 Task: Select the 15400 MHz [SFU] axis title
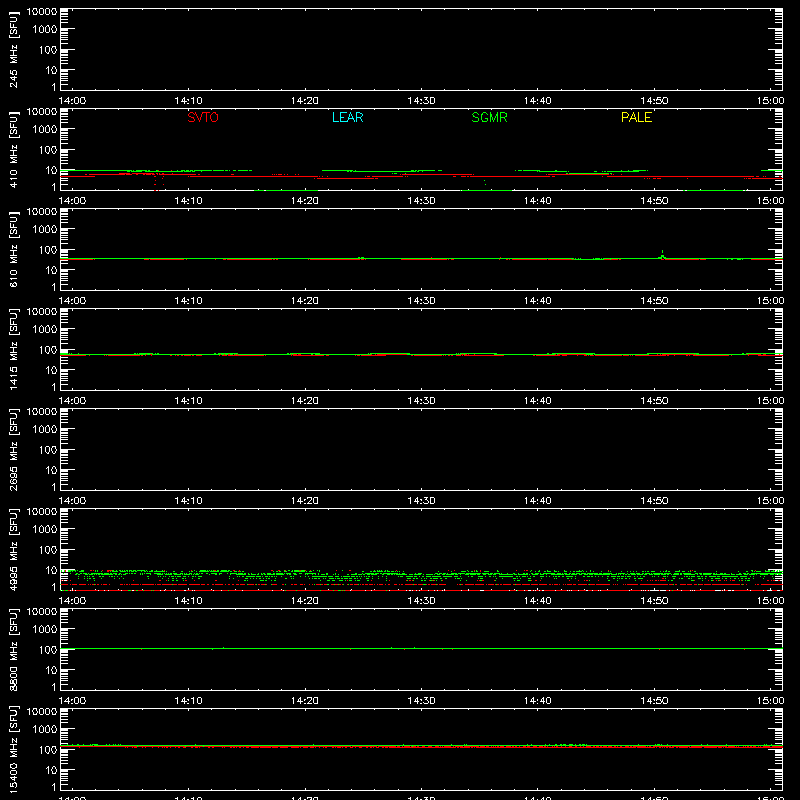[13, 749]
